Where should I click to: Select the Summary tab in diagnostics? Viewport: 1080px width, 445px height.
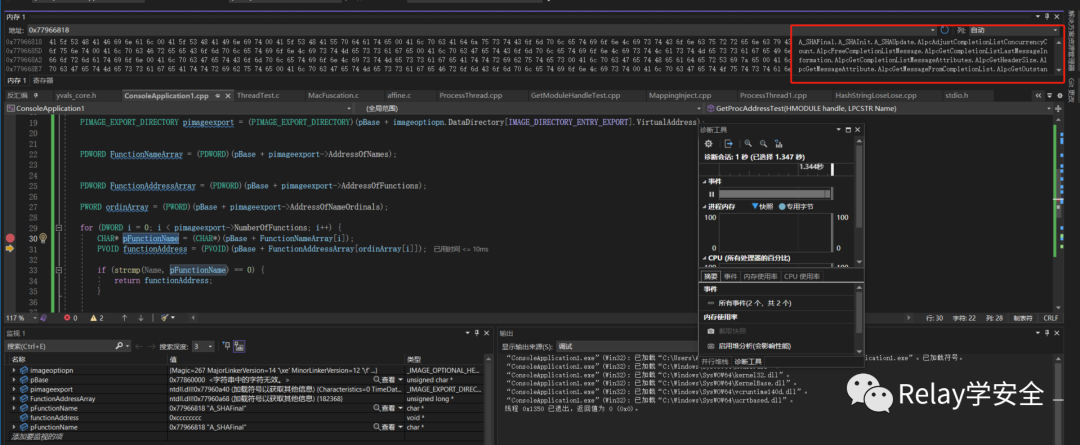710,276
